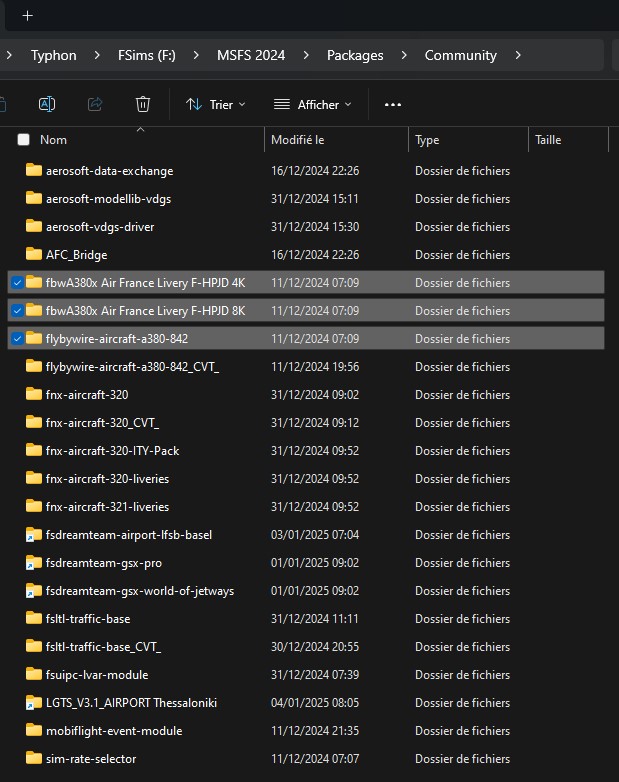Select the flybywire-aircraft-a380-842 folder name
Image resolution: width=619 pixels, height=782 pixels.
117,339
